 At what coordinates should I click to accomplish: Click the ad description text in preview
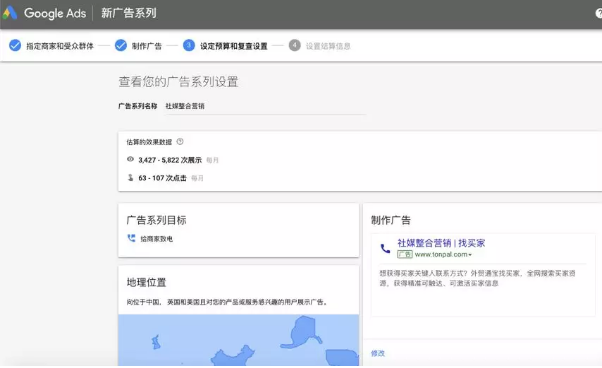477,278
